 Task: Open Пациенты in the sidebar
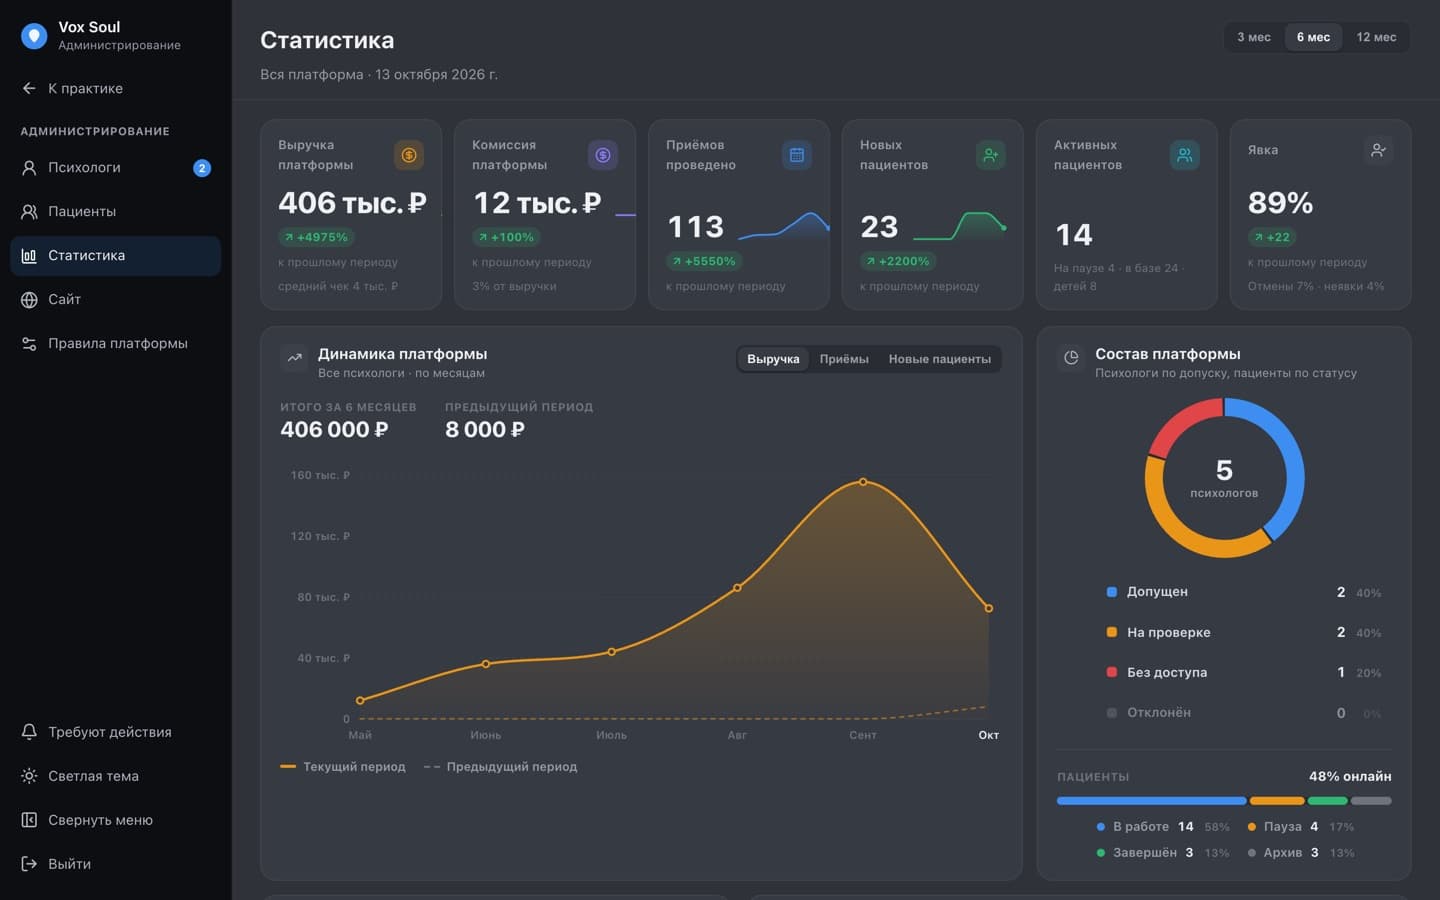(x=116, y=212)
